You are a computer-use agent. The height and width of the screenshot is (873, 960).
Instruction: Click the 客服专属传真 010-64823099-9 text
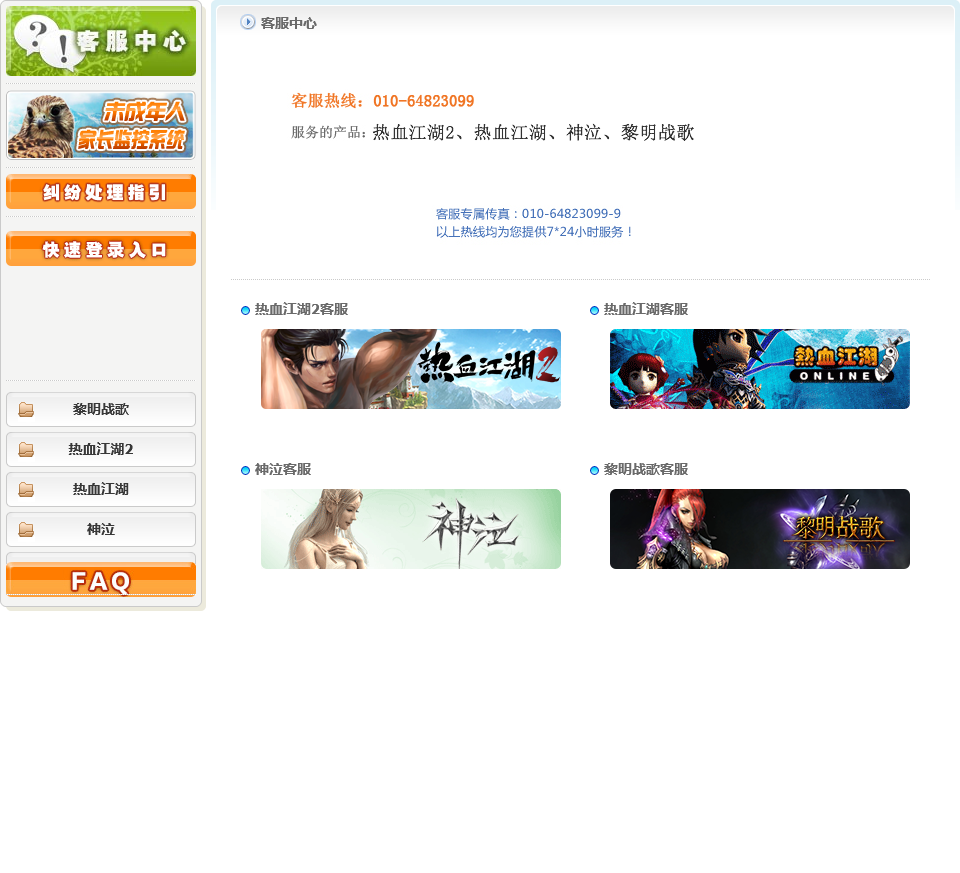click(x=528, y=214)
